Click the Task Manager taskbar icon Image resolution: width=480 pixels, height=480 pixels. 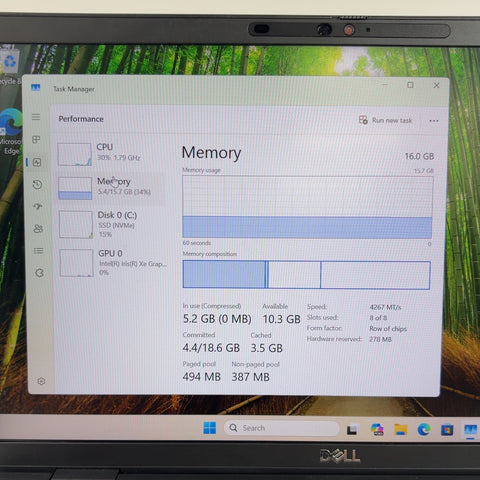(470, 430)
